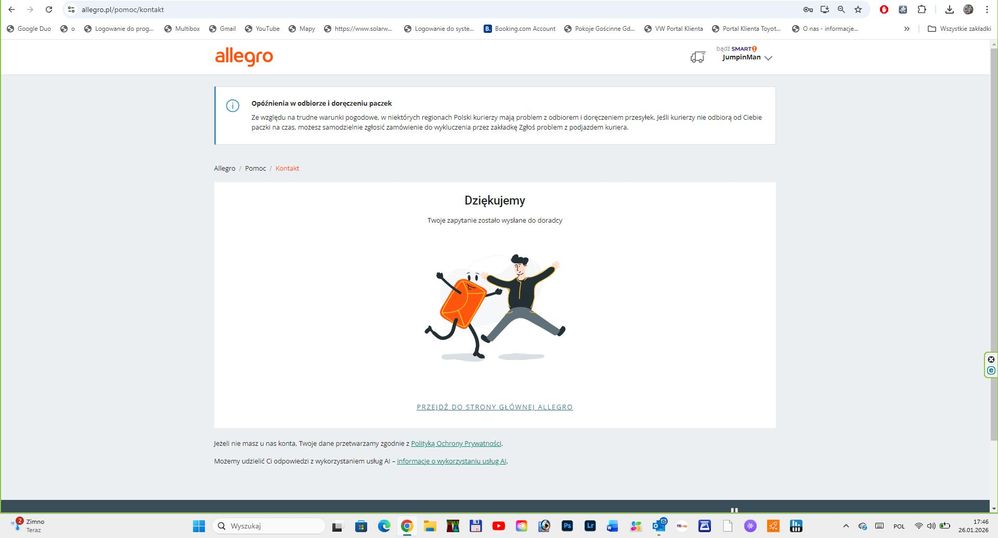Open the 'O nas - informacje' bookmark

tap(825, 29)
